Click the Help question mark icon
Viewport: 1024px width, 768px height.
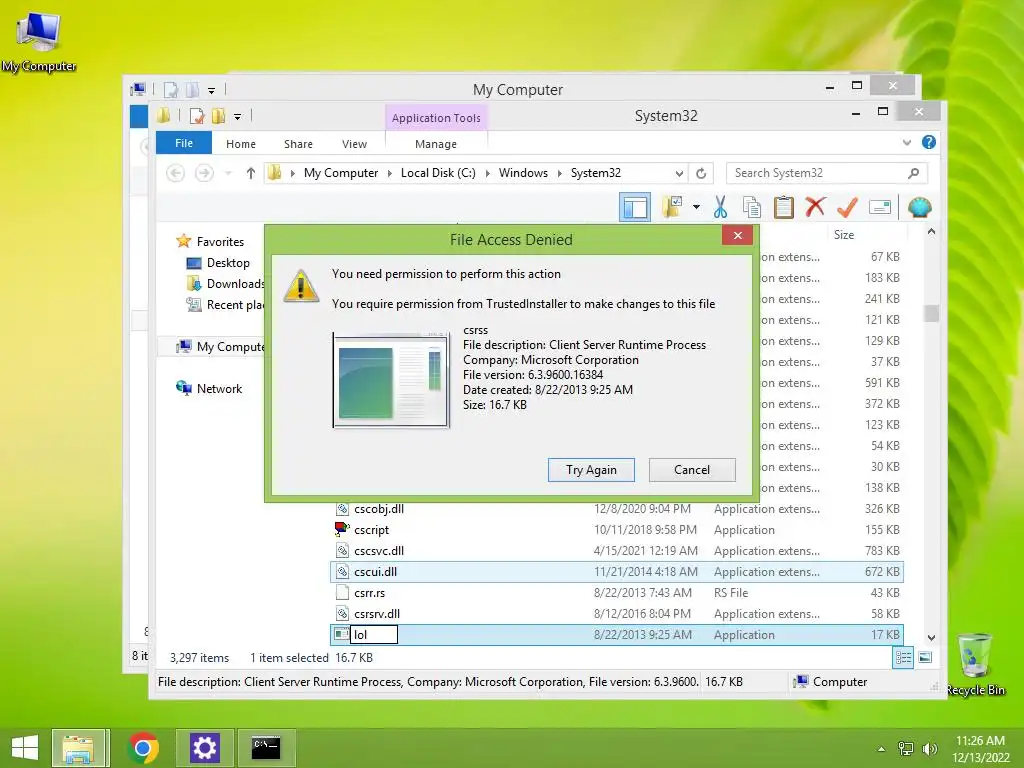pyautogui.click(x=928, y=142)
